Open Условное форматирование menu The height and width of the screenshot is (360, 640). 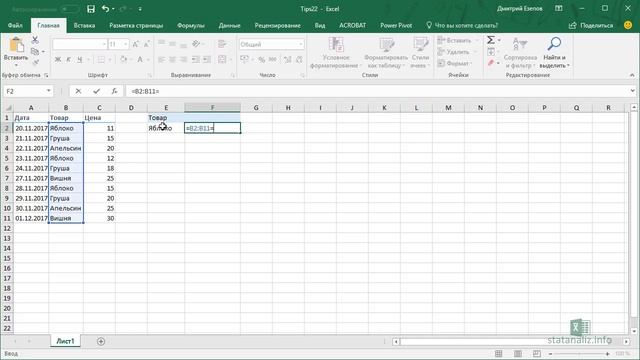pos(336,52)
